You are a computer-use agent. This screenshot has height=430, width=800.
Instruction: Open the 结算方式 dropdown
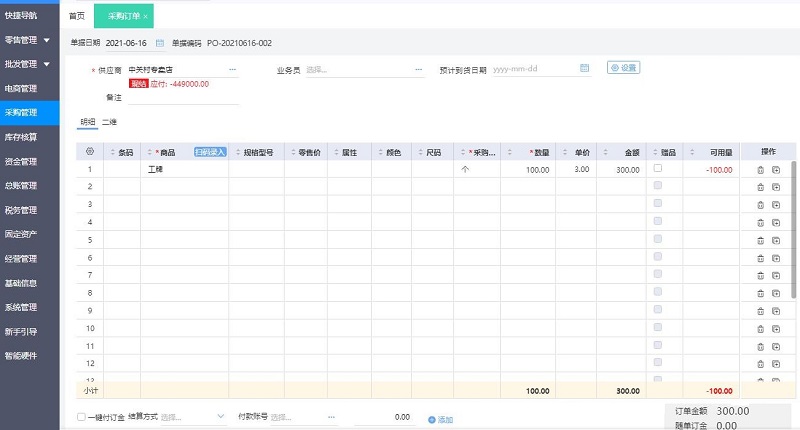(x=193, y=417)
